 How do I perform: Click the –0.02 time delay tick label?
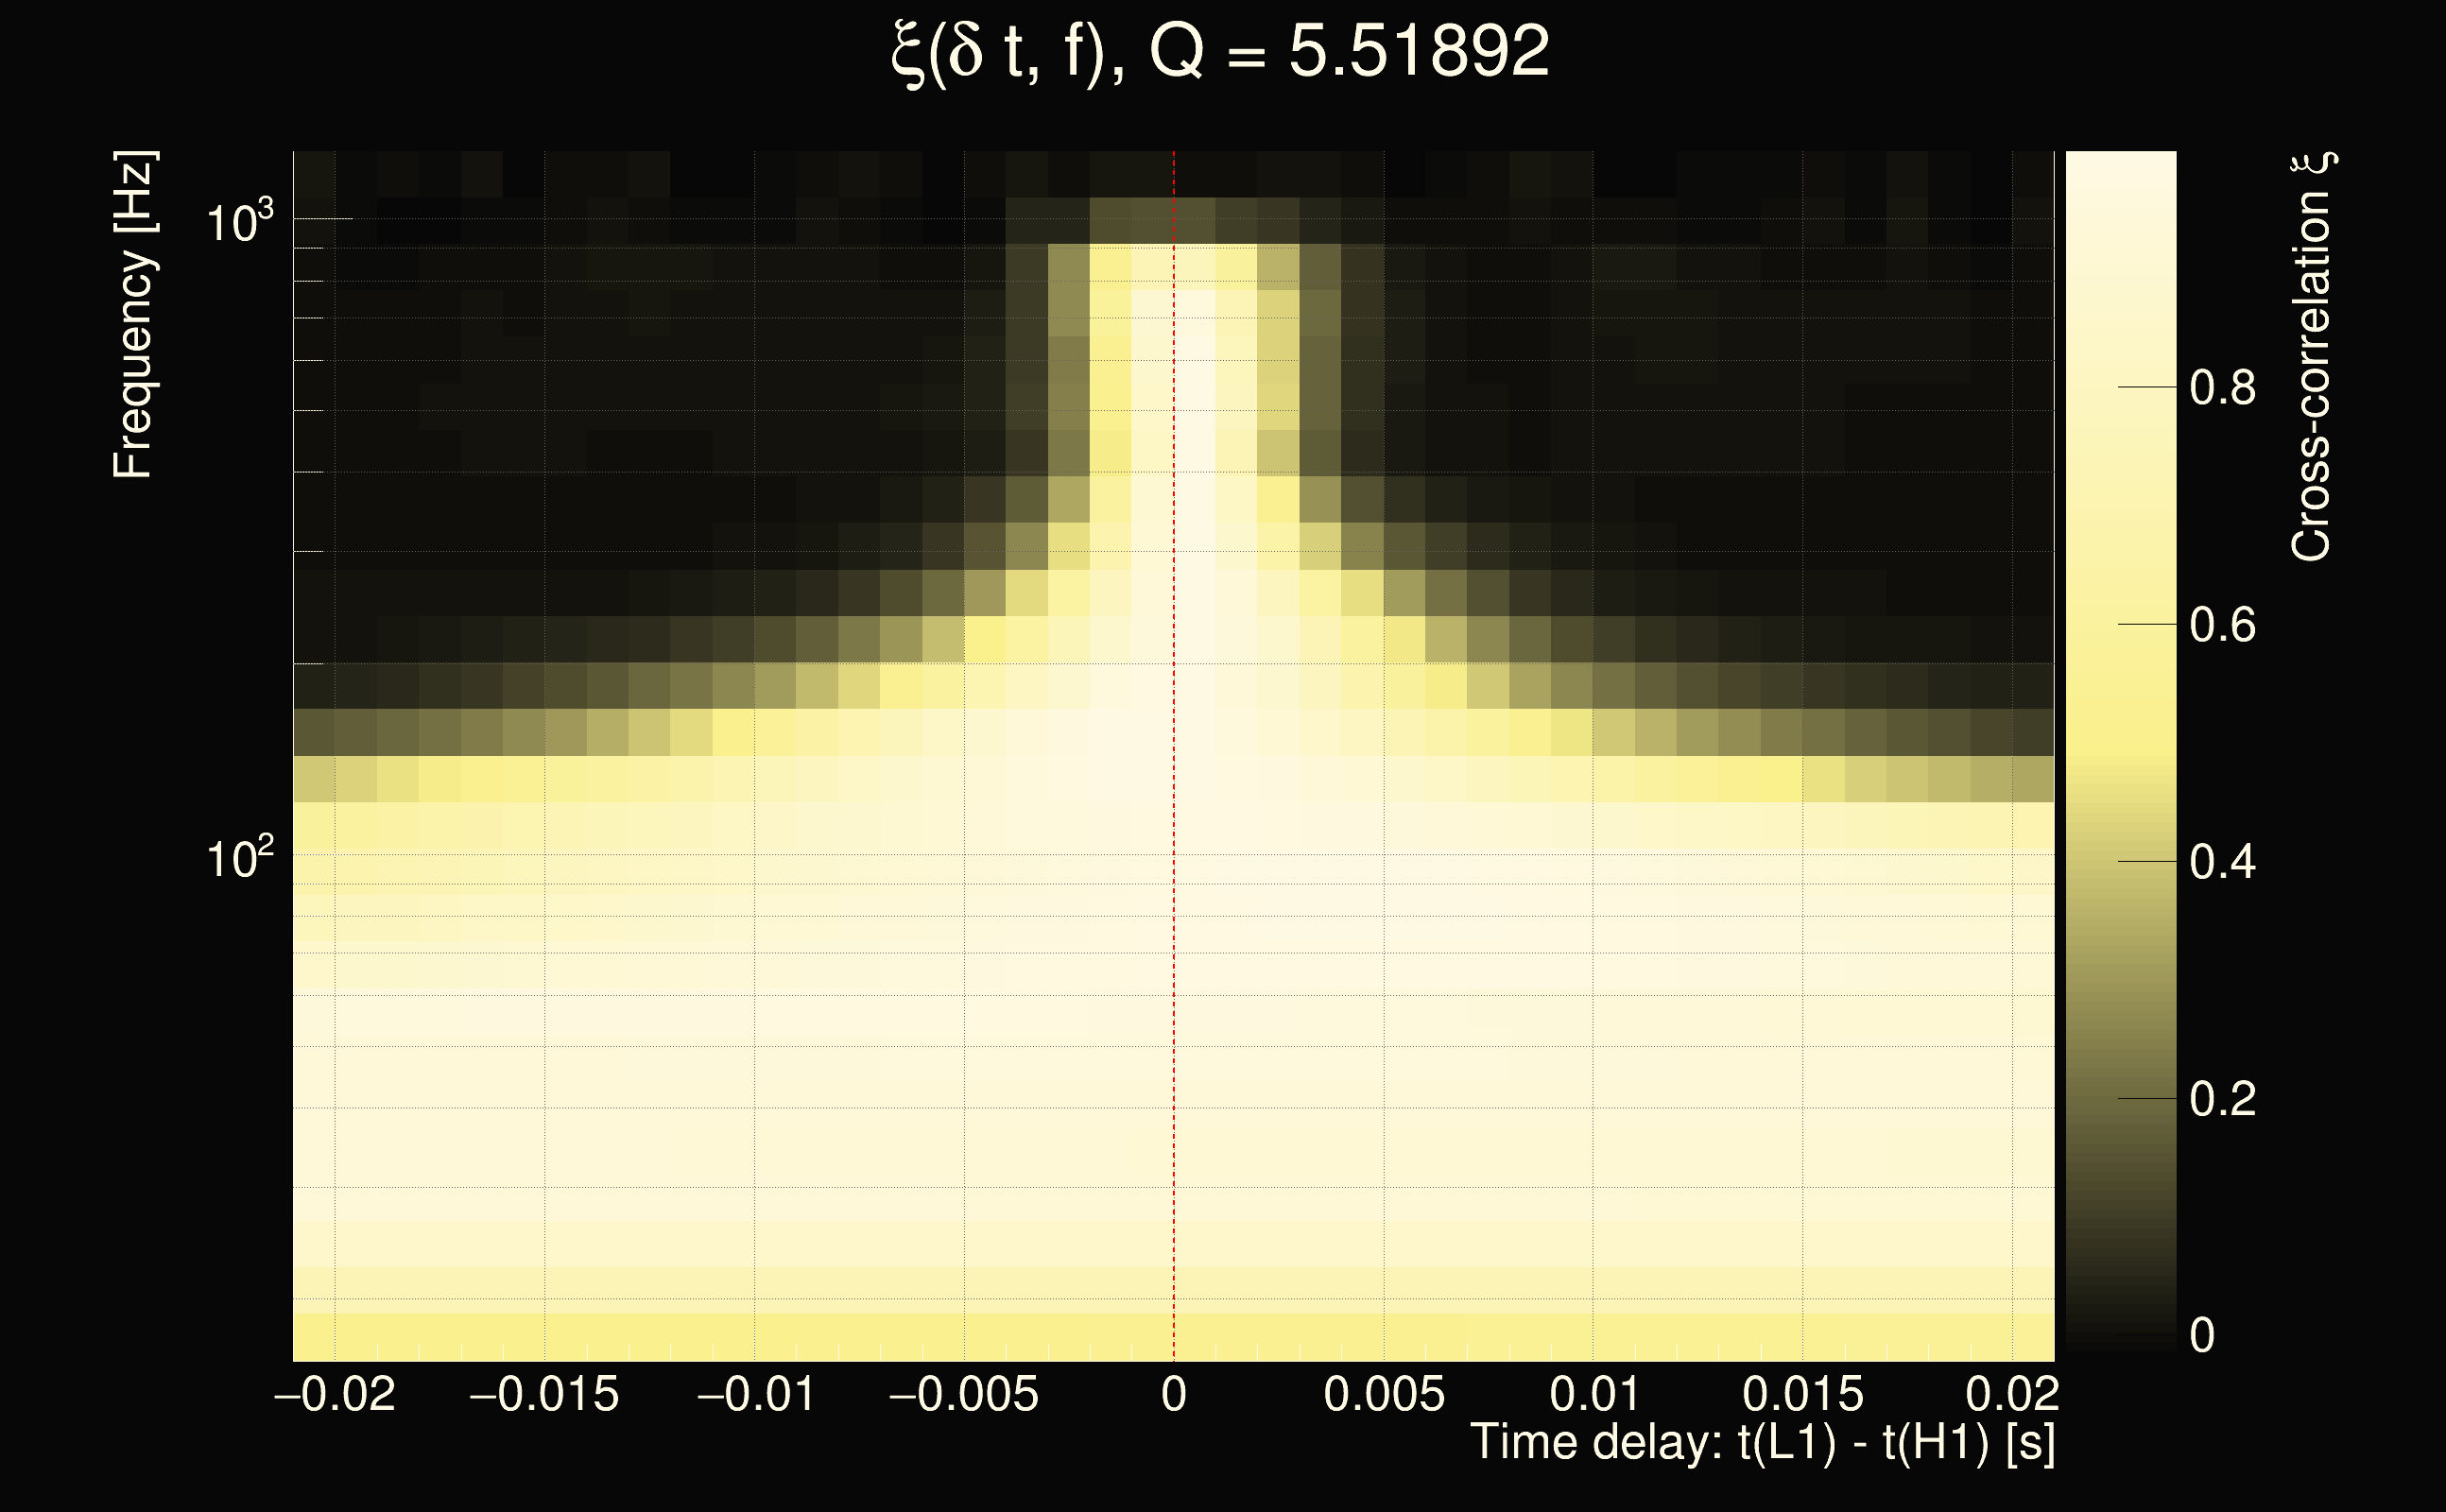(x=335, y=1394)
